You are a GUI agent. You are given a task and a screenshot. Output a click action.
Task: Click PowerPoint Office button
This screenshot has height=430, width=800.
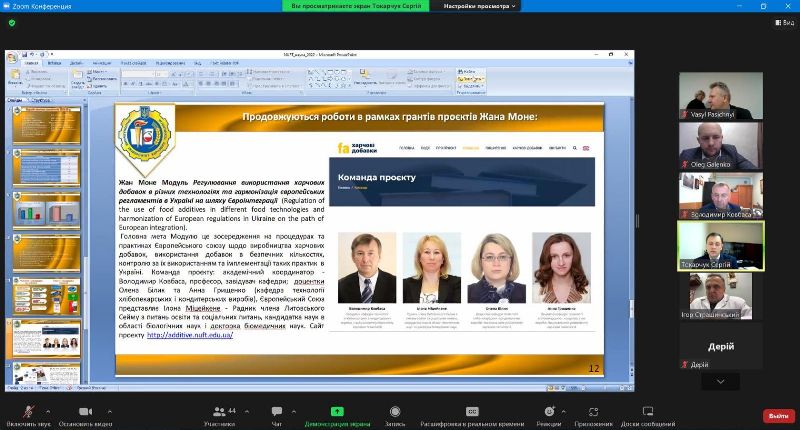[x=12, y=57]
